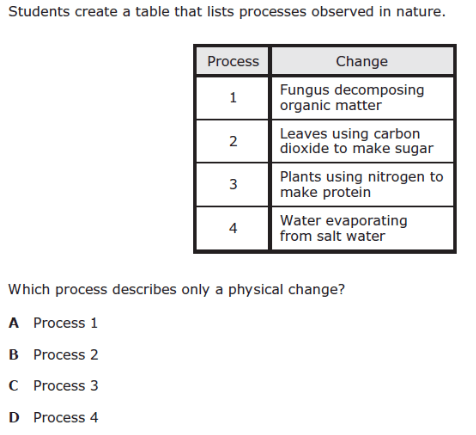Select answer A Process 1
The height and width of the screenshot is (435, 476).
coord(53,323)
